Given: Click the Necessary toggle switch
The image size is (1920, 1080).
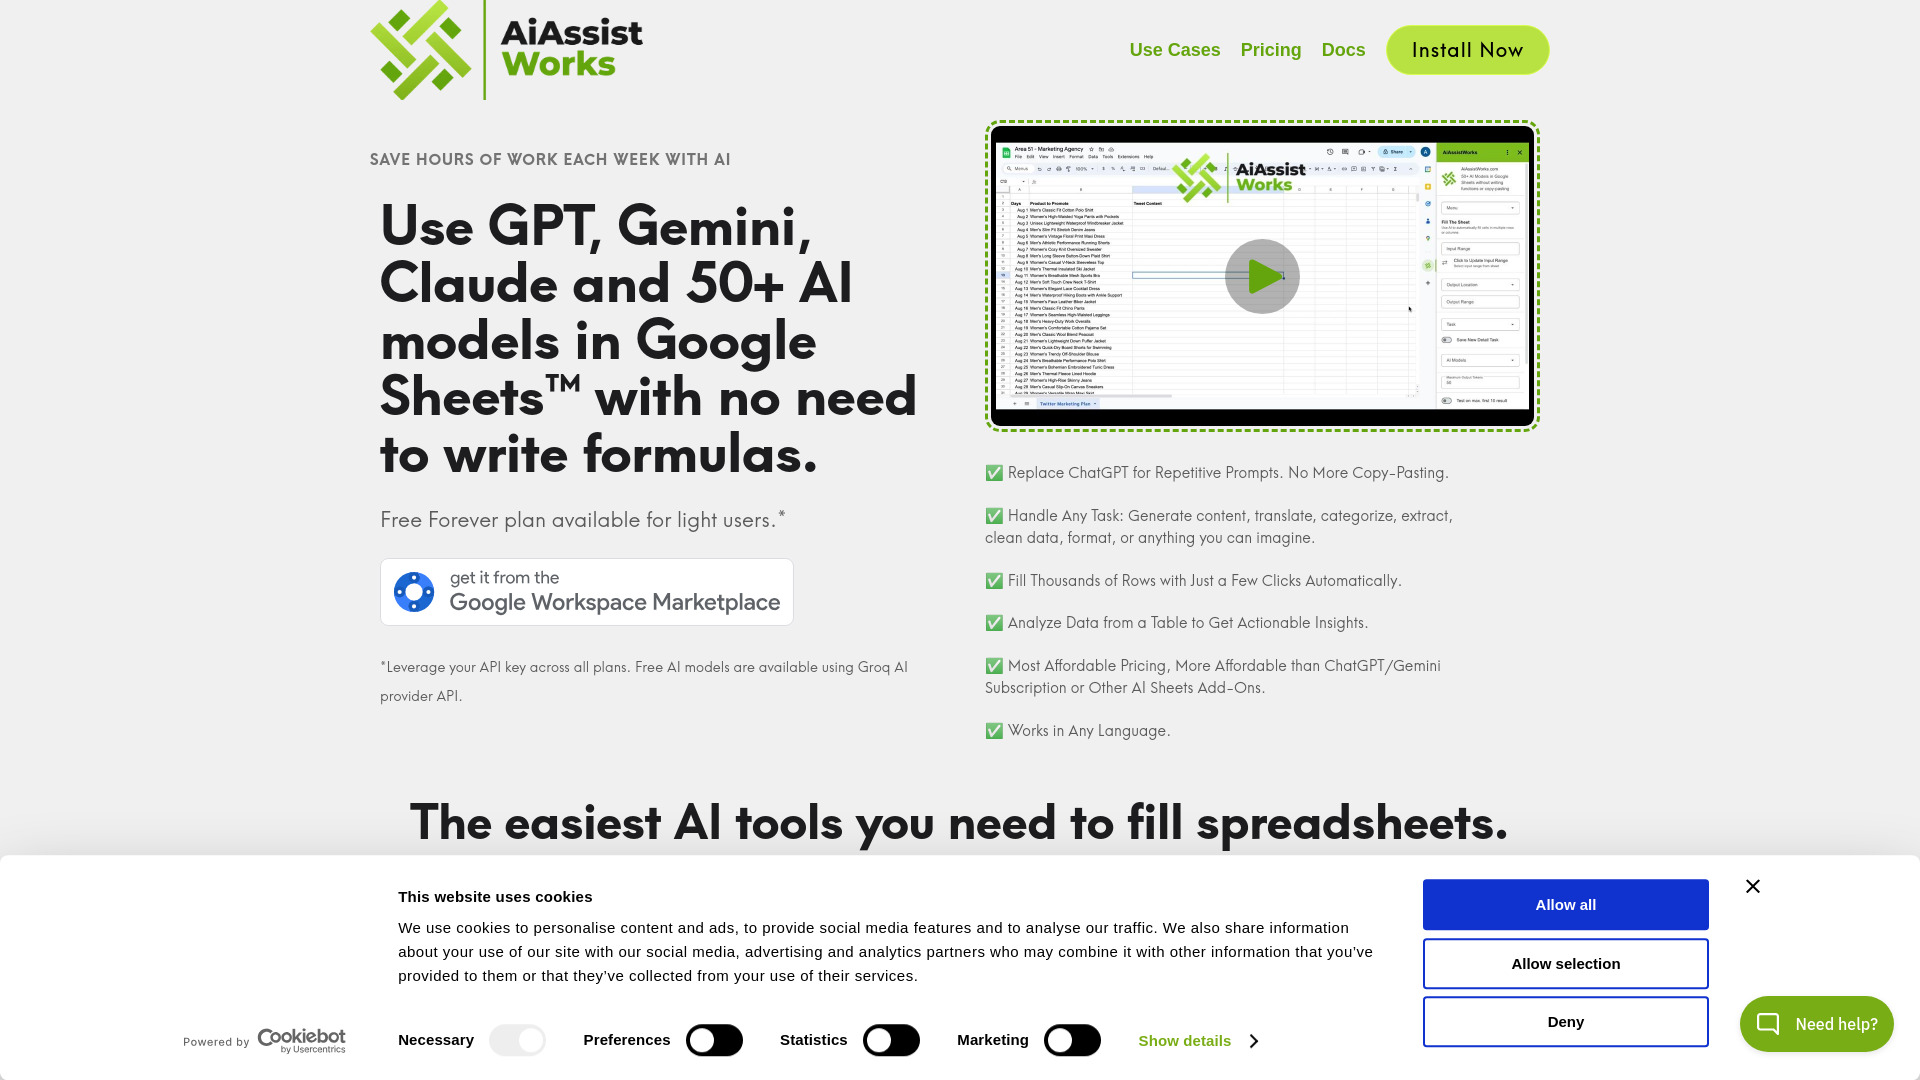Looking at the screenshot, I should (x=517, y=1040).
